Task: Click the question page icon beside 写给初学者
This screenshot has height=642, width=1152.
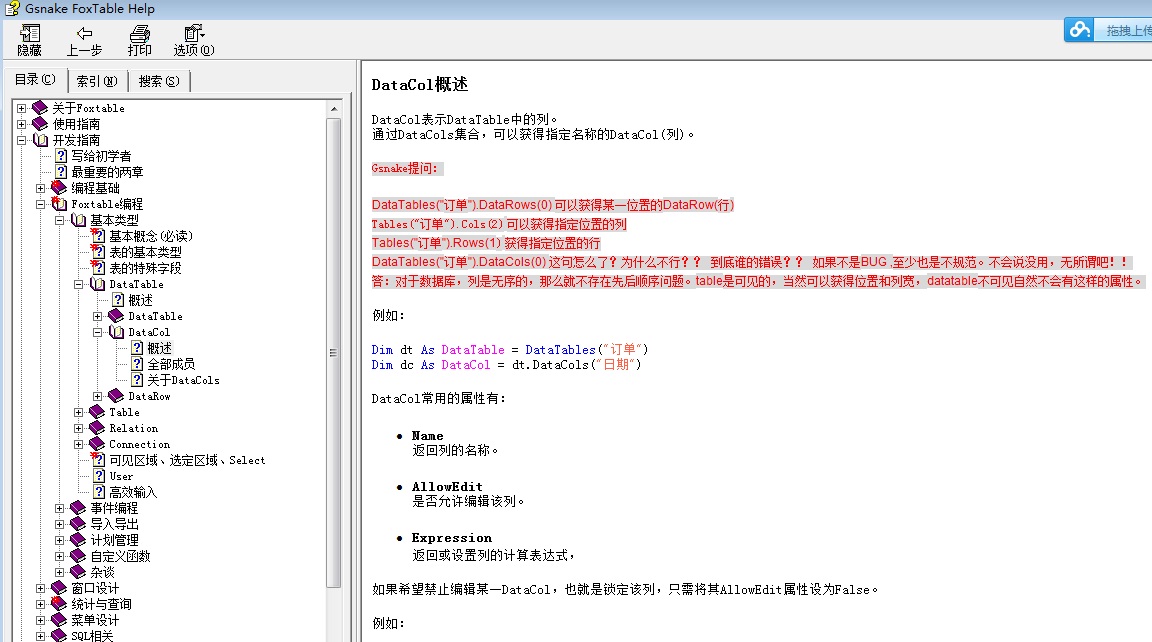Action: (x=61, y=156)
